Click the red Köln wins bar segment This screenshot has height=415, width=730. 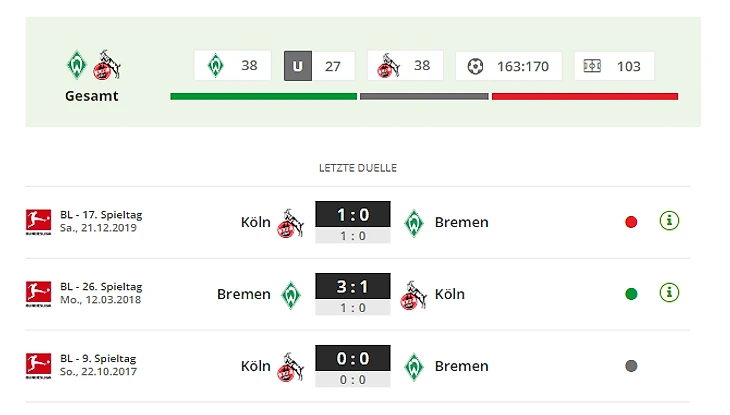coord(585,96)
